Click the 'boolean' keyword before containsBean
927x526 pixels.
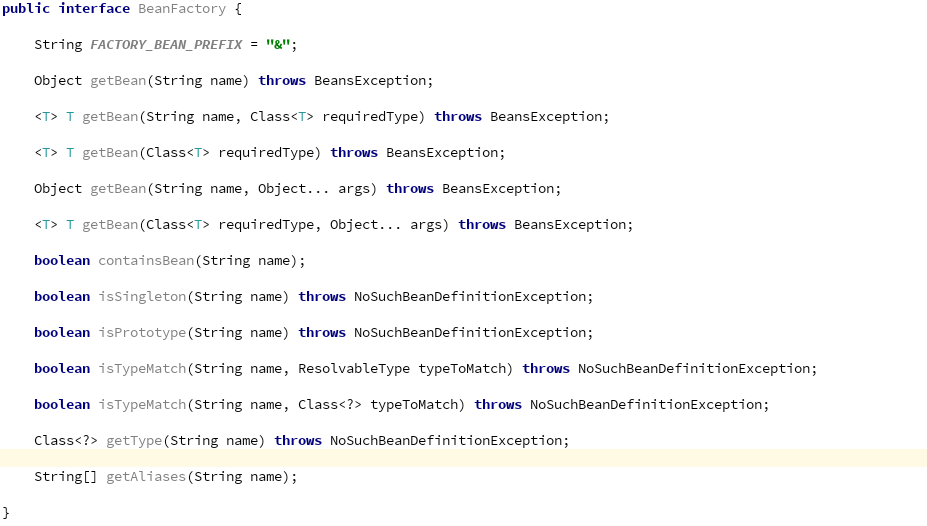tap(62, 261)
